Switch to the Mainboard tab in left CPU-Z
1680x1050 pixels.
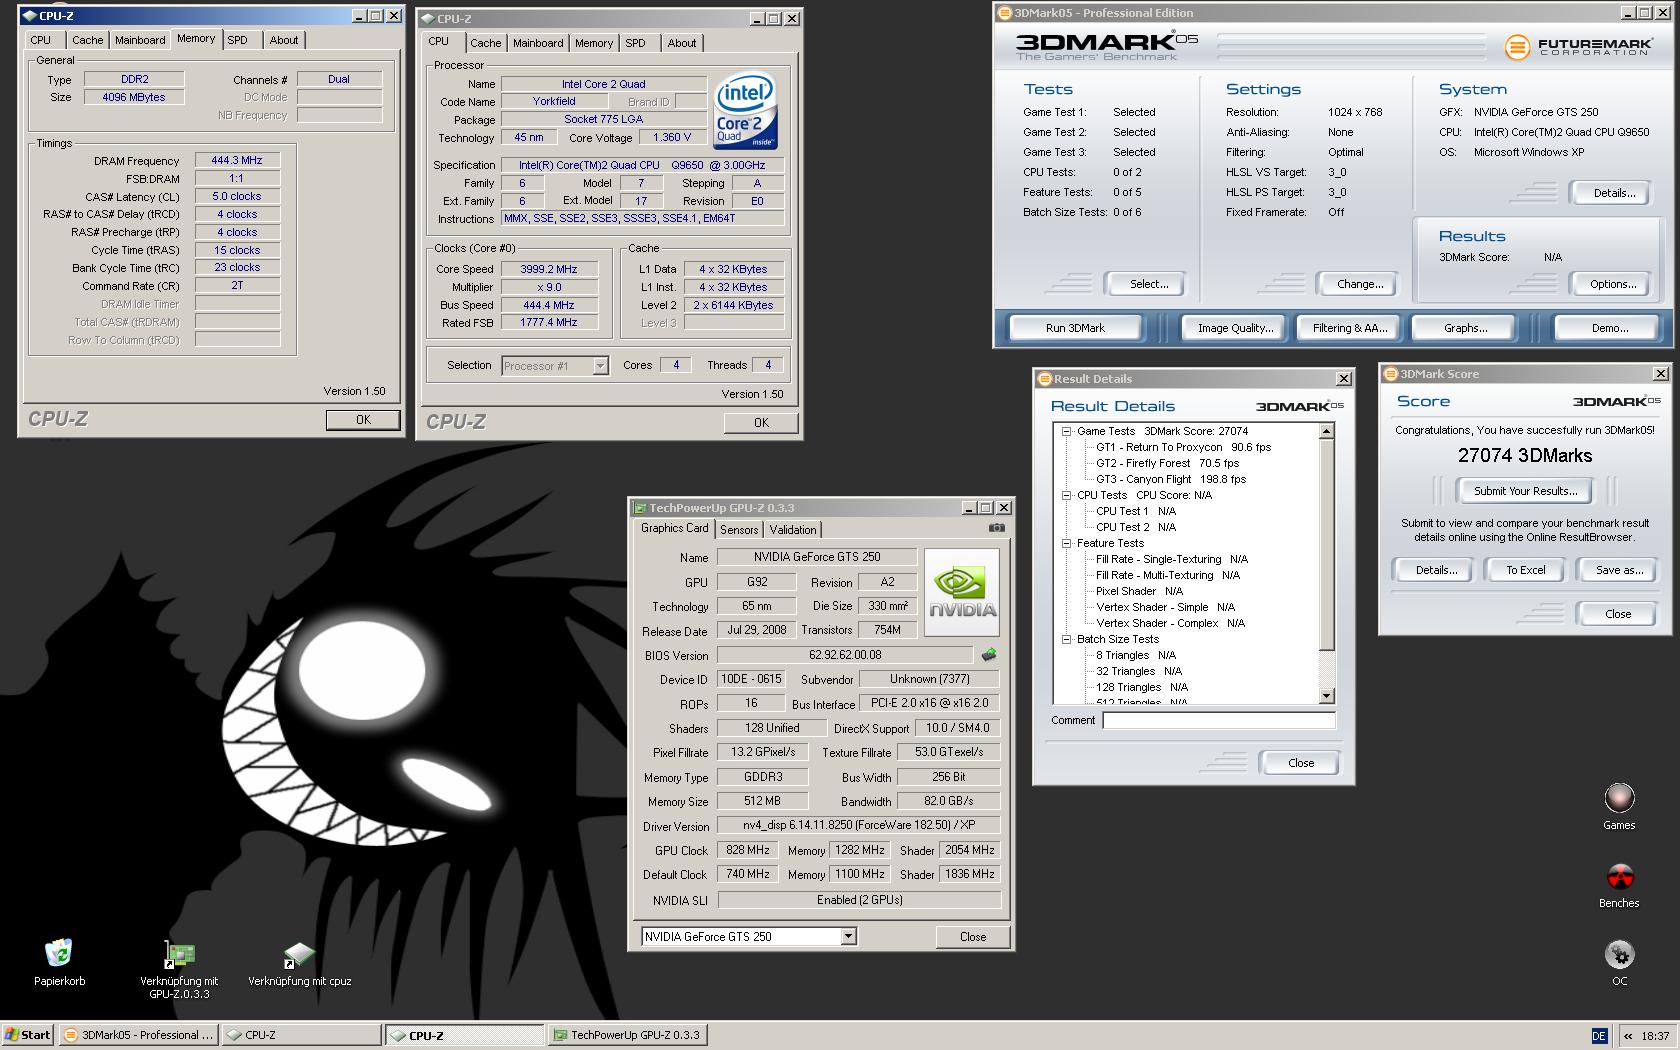[140, 40]
